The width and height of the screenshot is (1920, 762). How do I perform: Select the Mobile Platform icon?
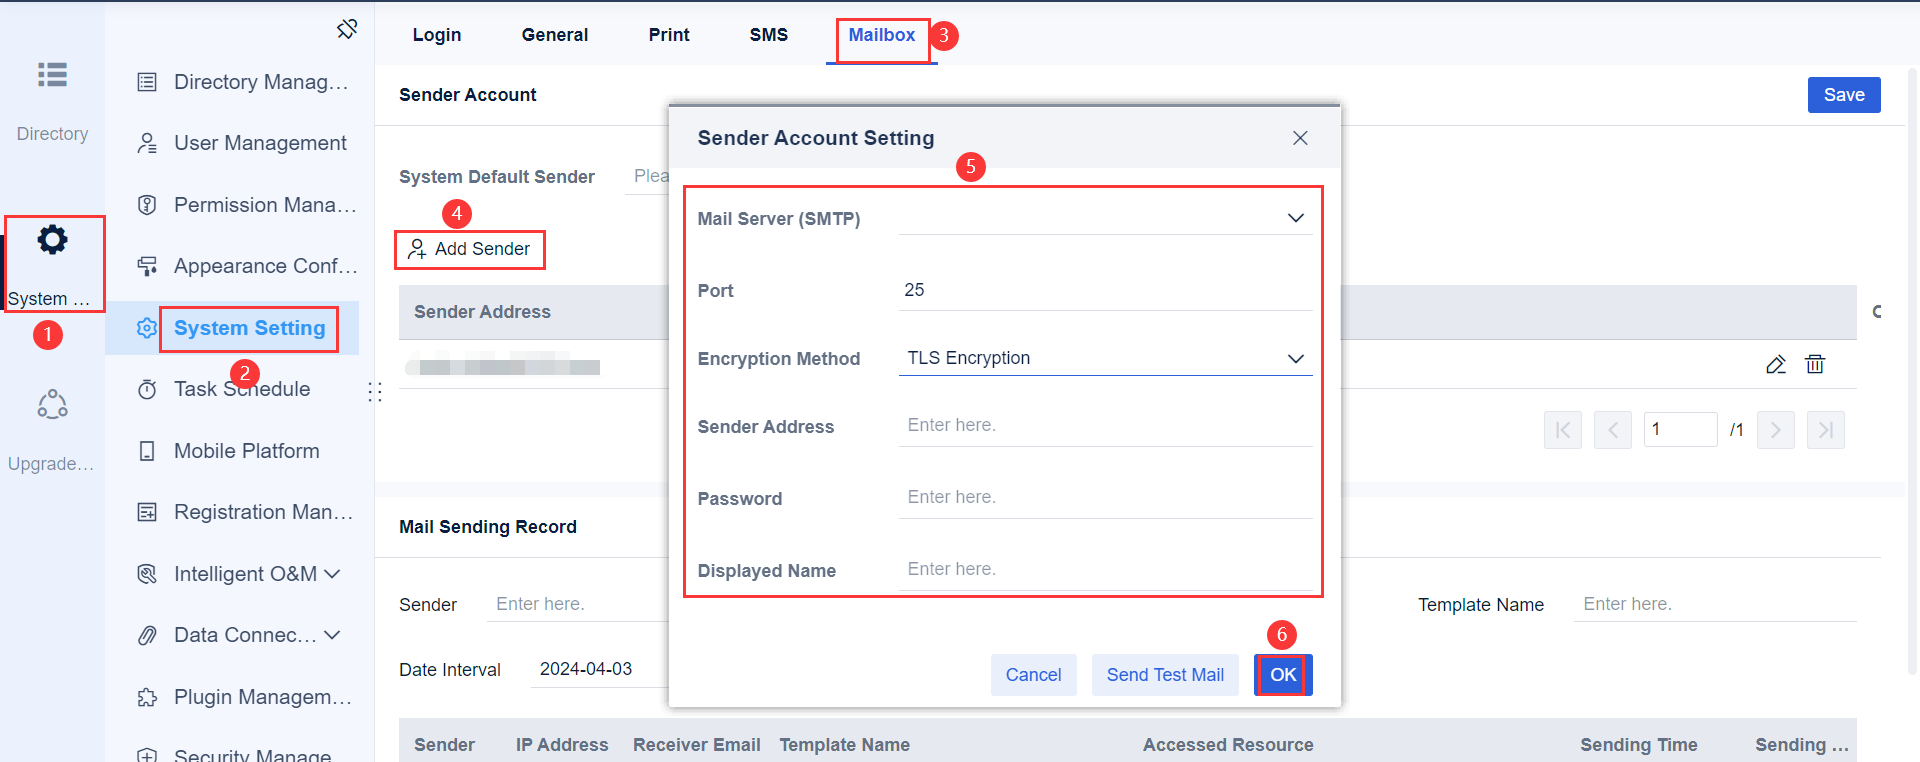148,451
